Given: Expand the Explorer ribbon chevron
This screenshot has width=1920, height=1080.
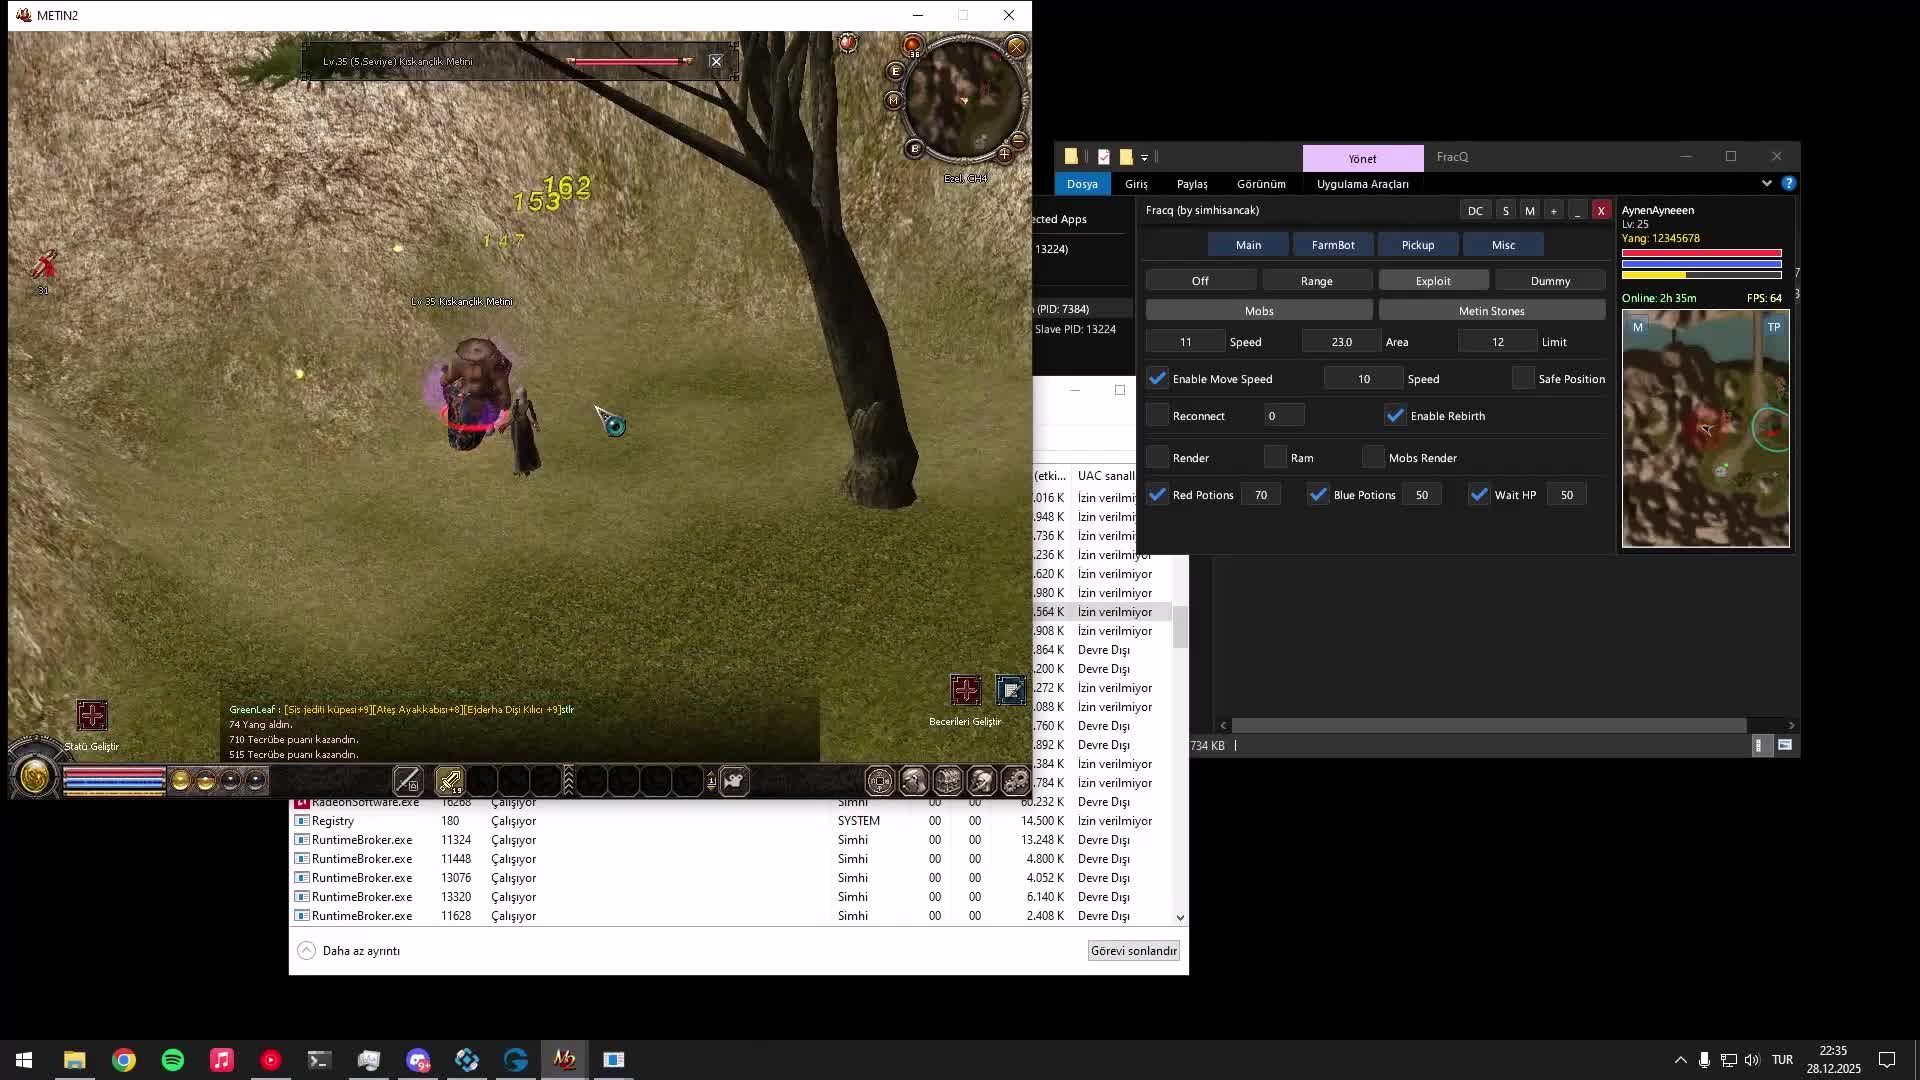Looking at the screenshot, I should [x=1766, y=184].
